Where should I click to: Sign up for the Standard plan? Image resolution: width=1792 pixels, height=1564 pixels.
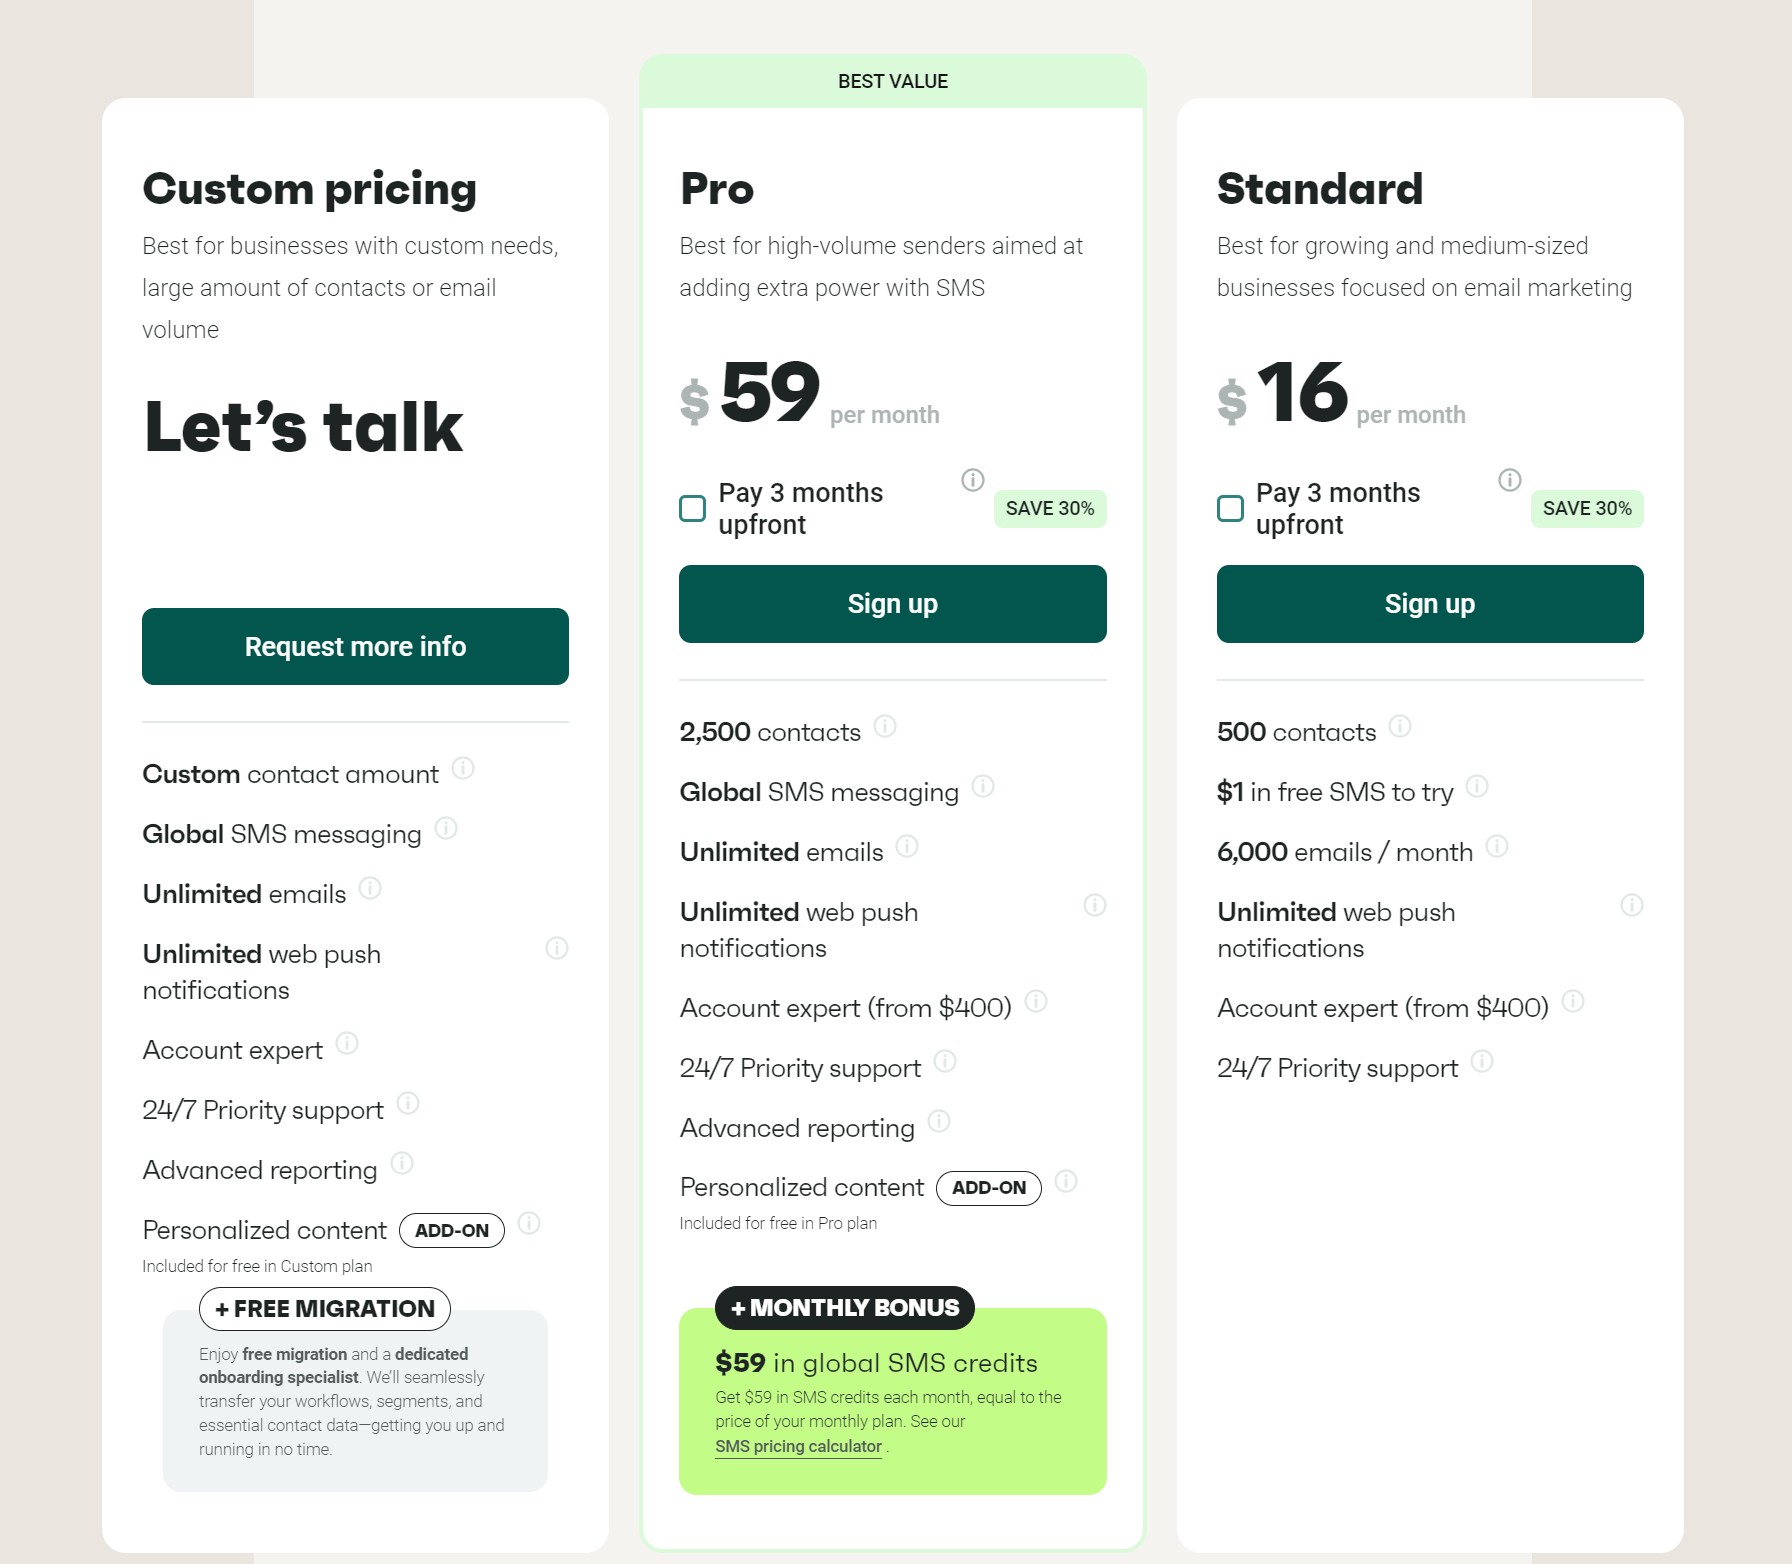coord(1429,603)
